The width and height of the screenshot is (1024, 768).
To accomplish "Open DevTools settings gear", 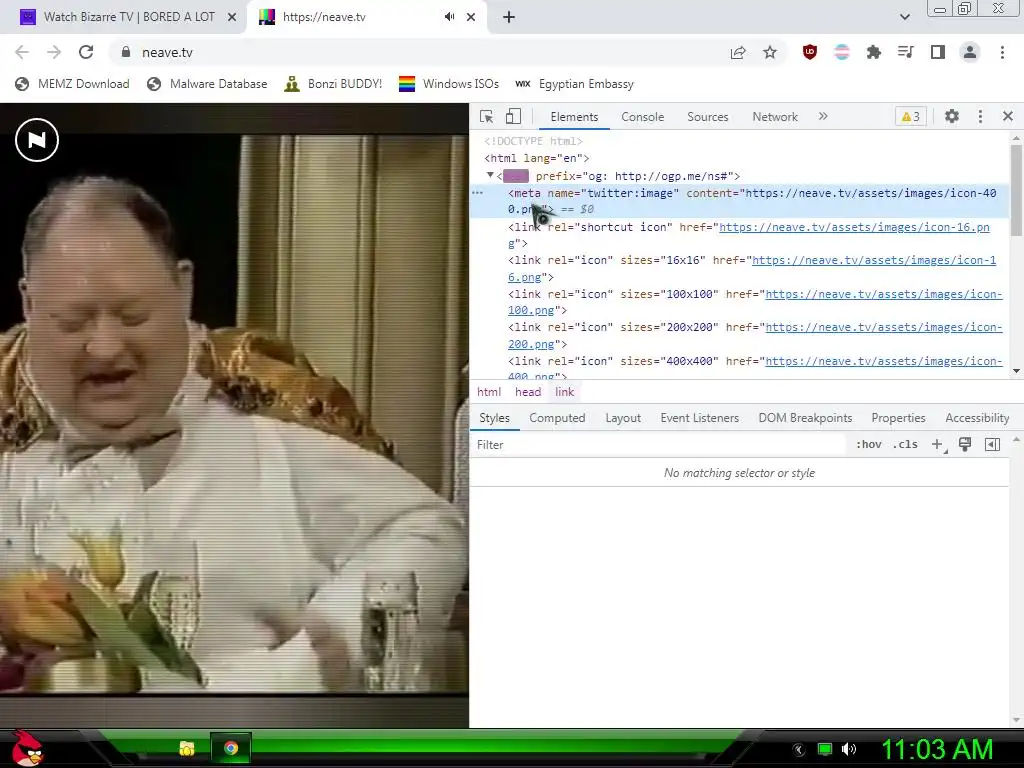I will (x=952, y=116).
